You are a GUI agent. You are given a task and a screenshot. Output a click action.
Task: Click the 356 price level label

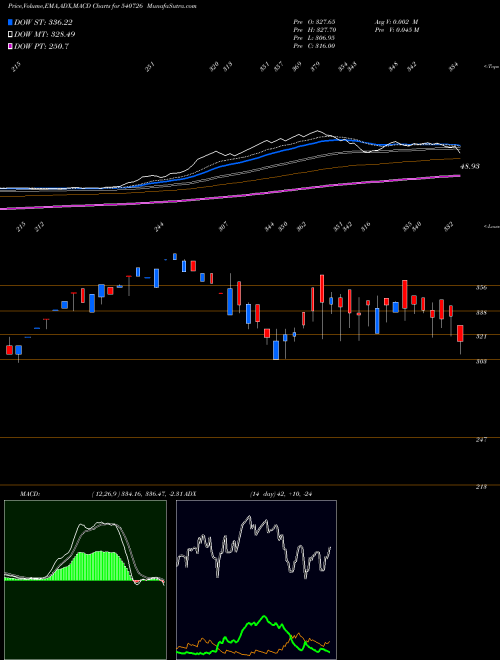tap(481, 288)
